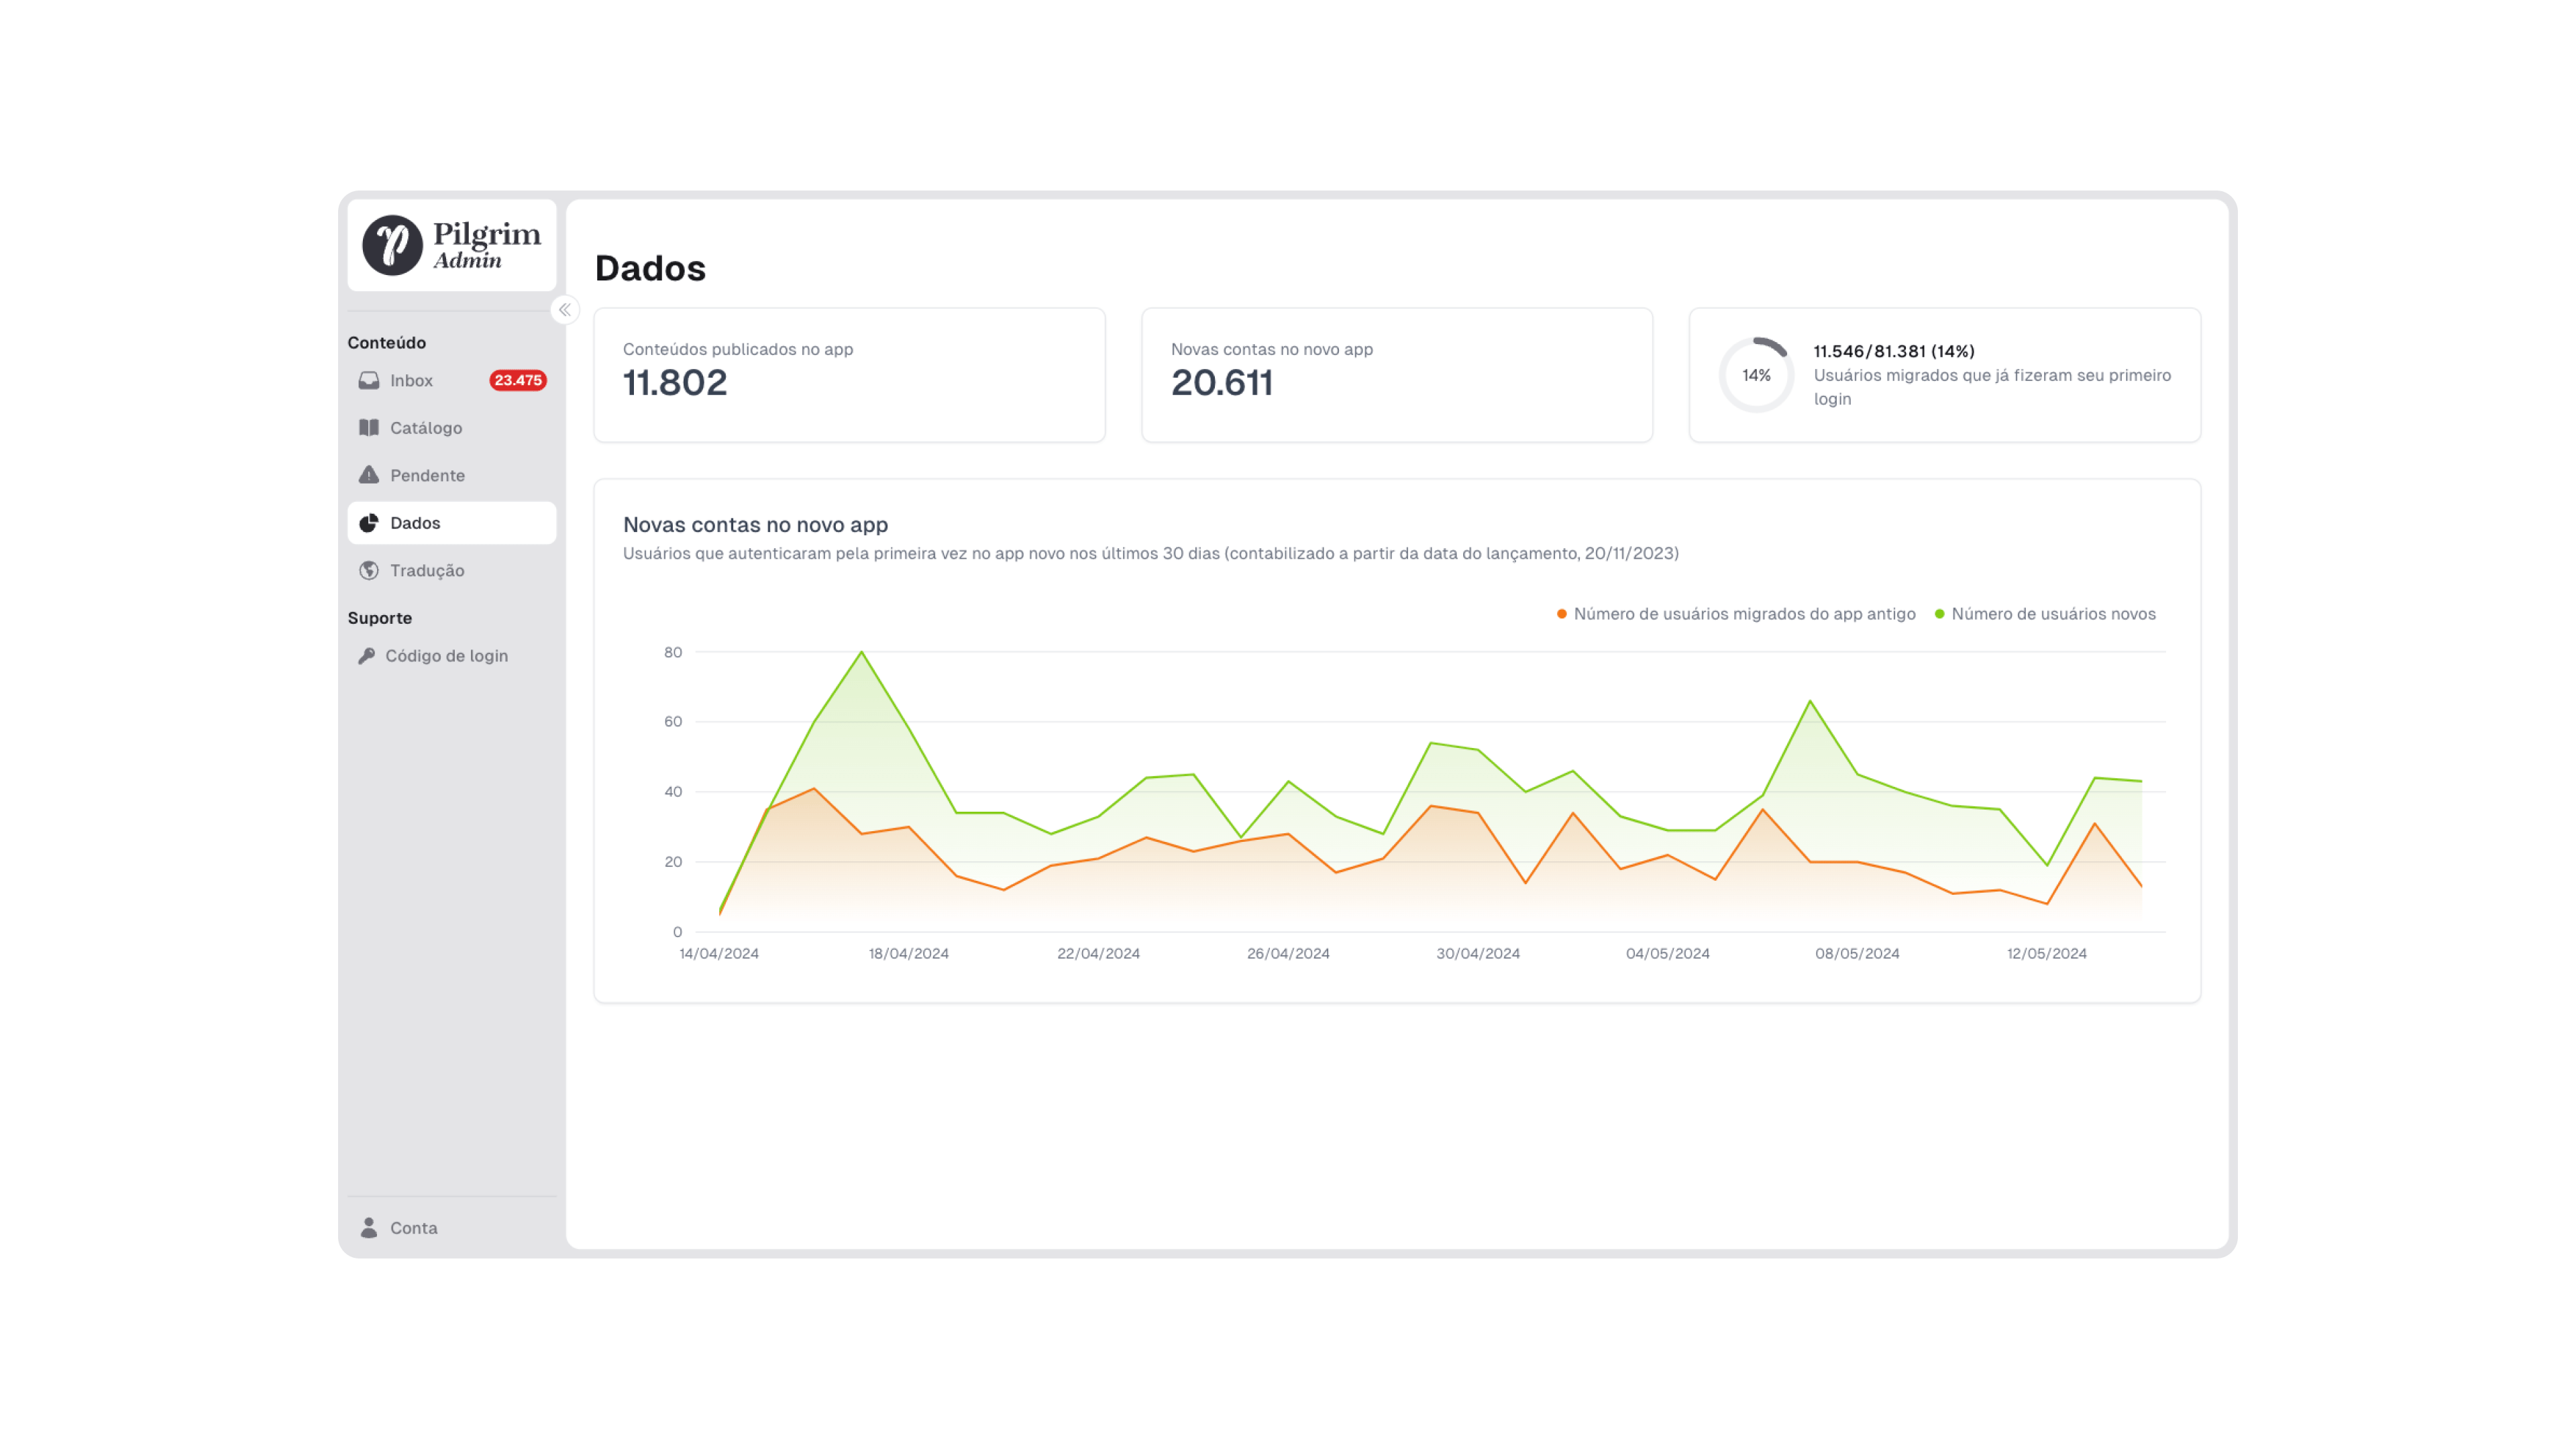Go to the Pendente page
This screenshot has width=2576, height=1449.
click(451, 475)
